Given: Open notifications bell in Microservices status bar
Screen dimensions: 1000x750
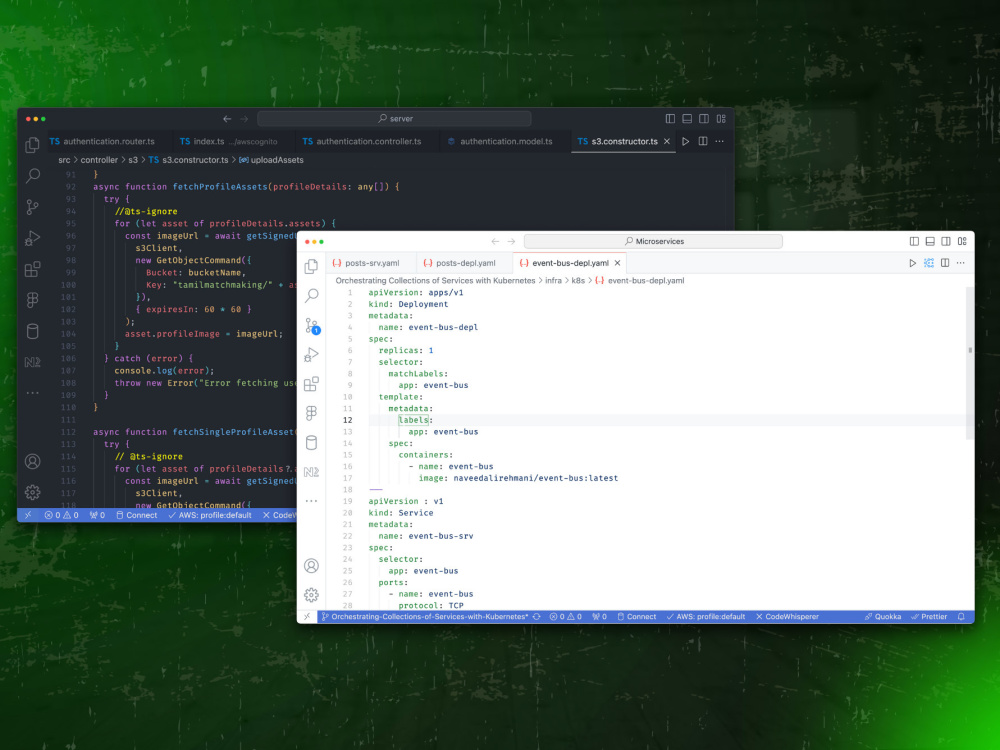Looking at the screenshot, I should coord(961,617).
